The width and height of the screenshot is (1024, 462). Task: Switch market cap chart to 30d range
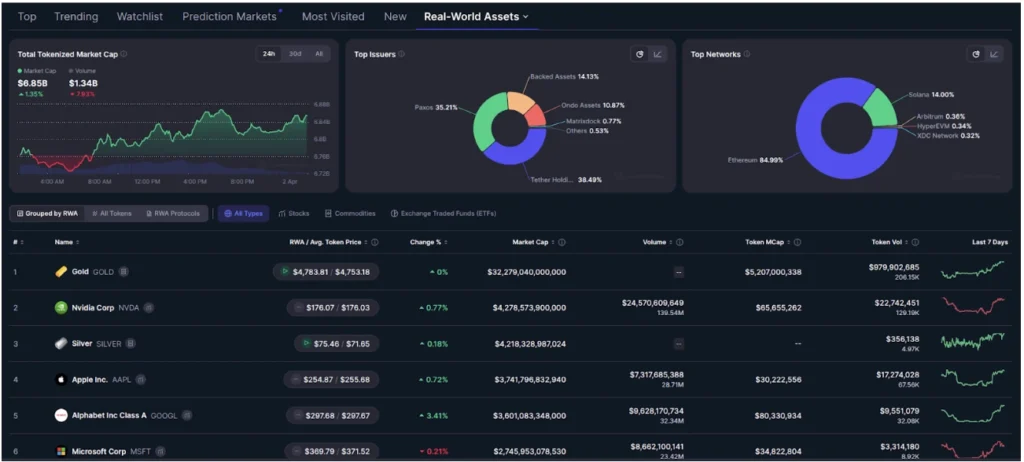295,54
